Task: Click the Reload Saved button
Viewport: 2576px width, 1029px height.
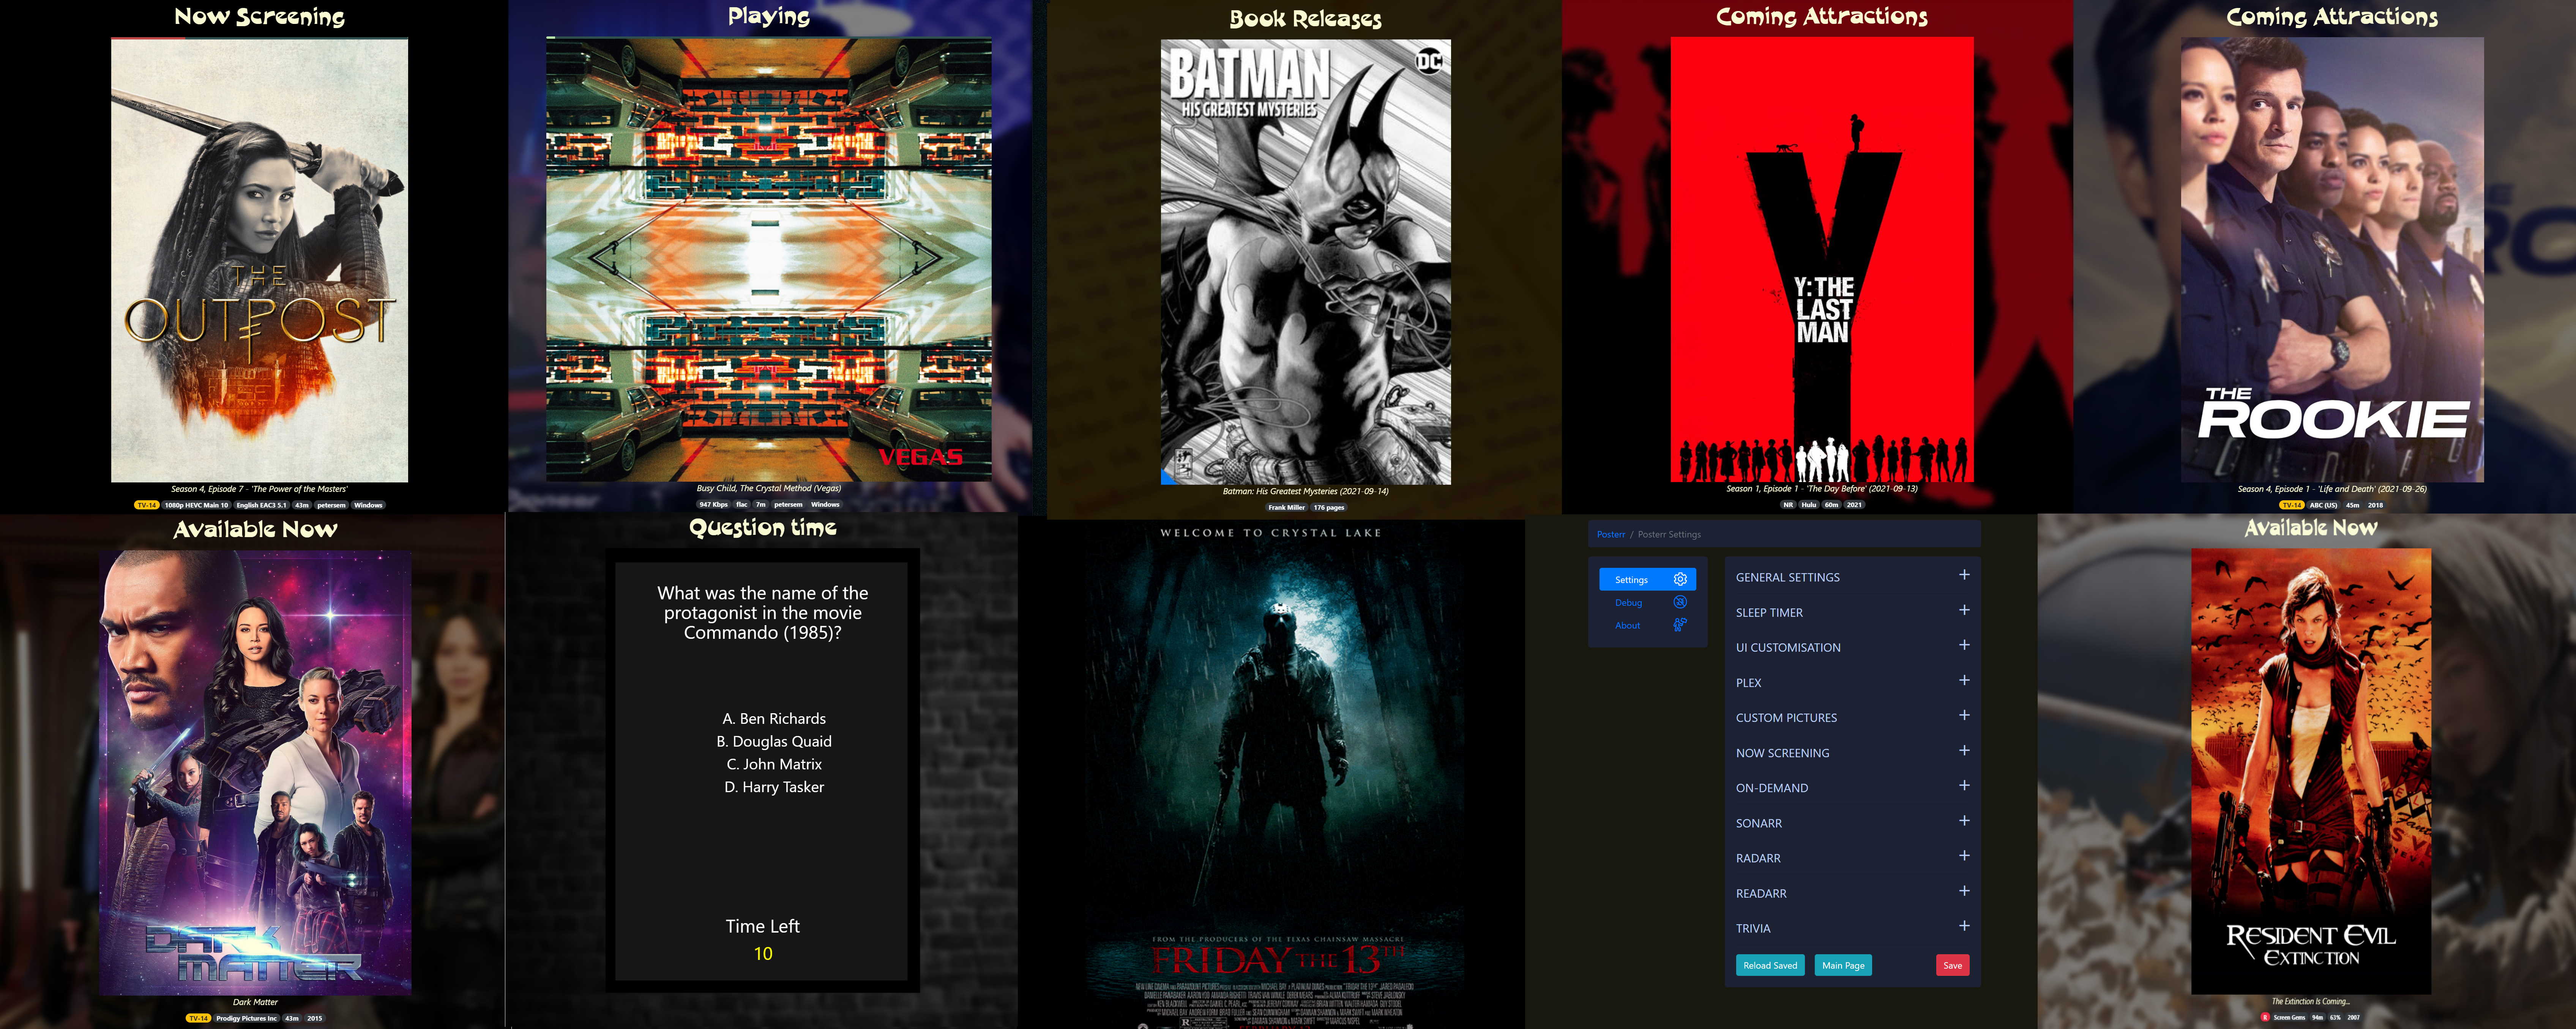Action: click(x=1770, y=965)
